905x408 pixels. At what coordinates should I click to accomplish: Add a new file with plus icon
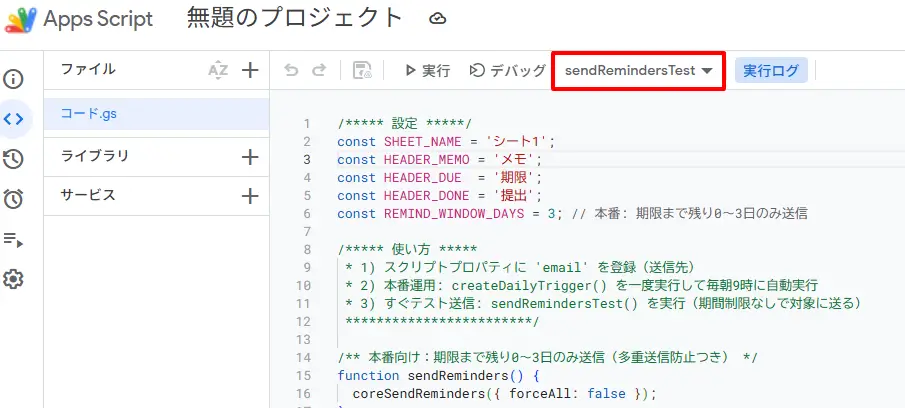point(250,70)
